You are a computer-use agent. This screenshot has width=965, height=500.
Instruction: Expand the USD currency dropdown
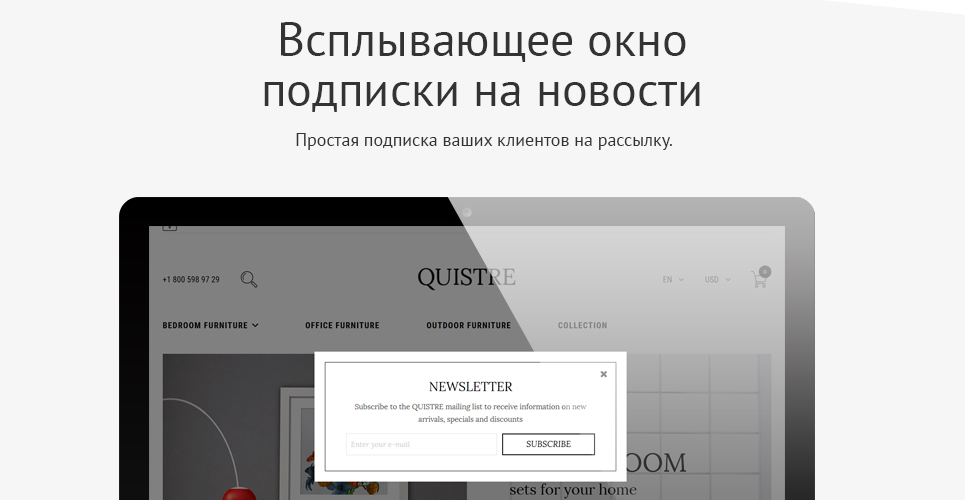coord(717,280)
